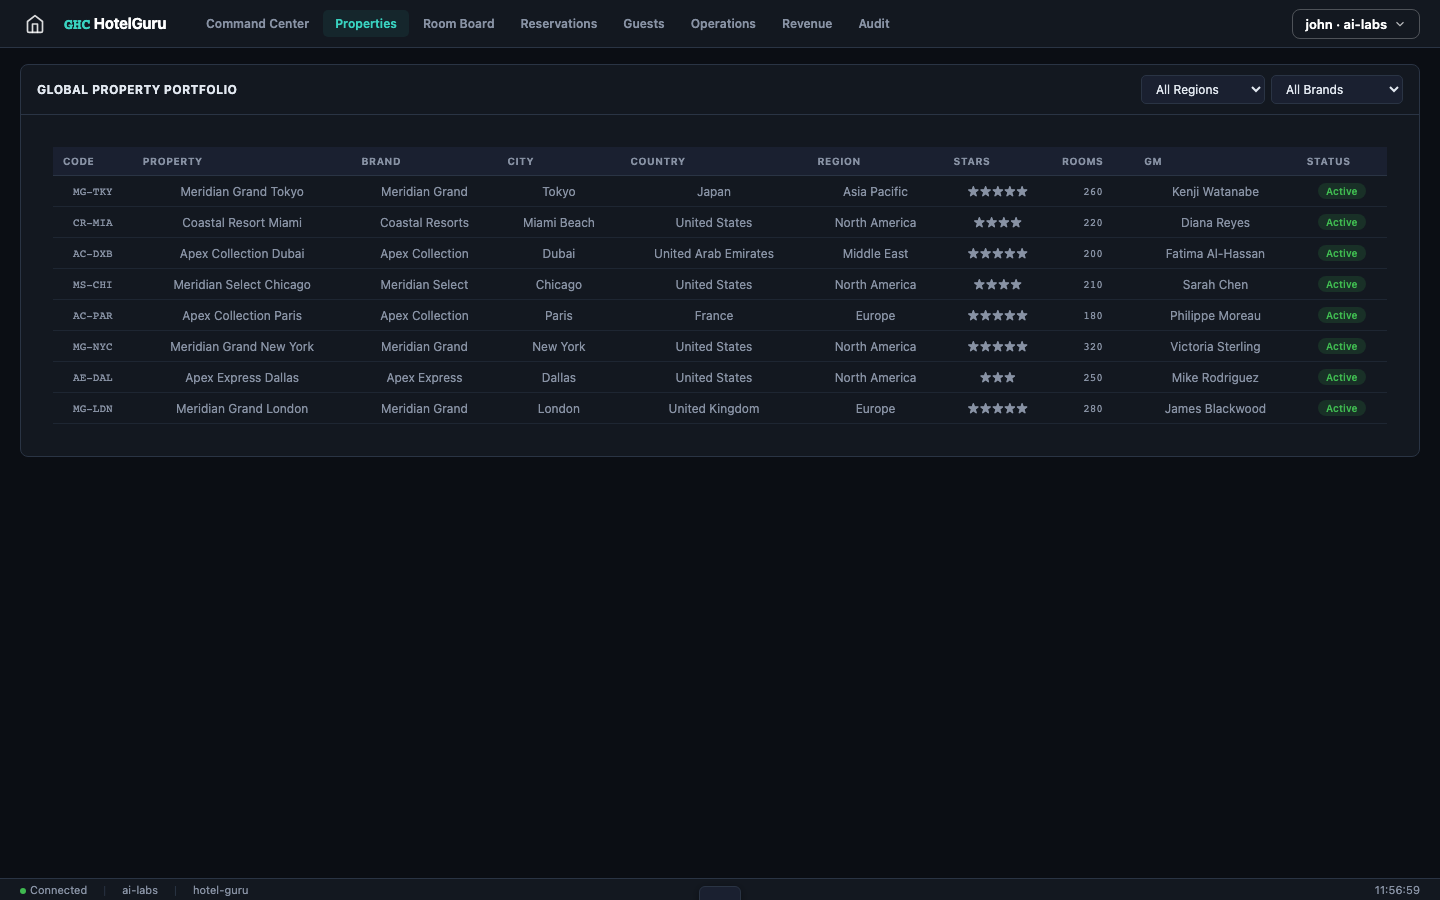Open the All Regions dropdown
The height and width of the screenshot is (900, 1440).
(1202, 89)
